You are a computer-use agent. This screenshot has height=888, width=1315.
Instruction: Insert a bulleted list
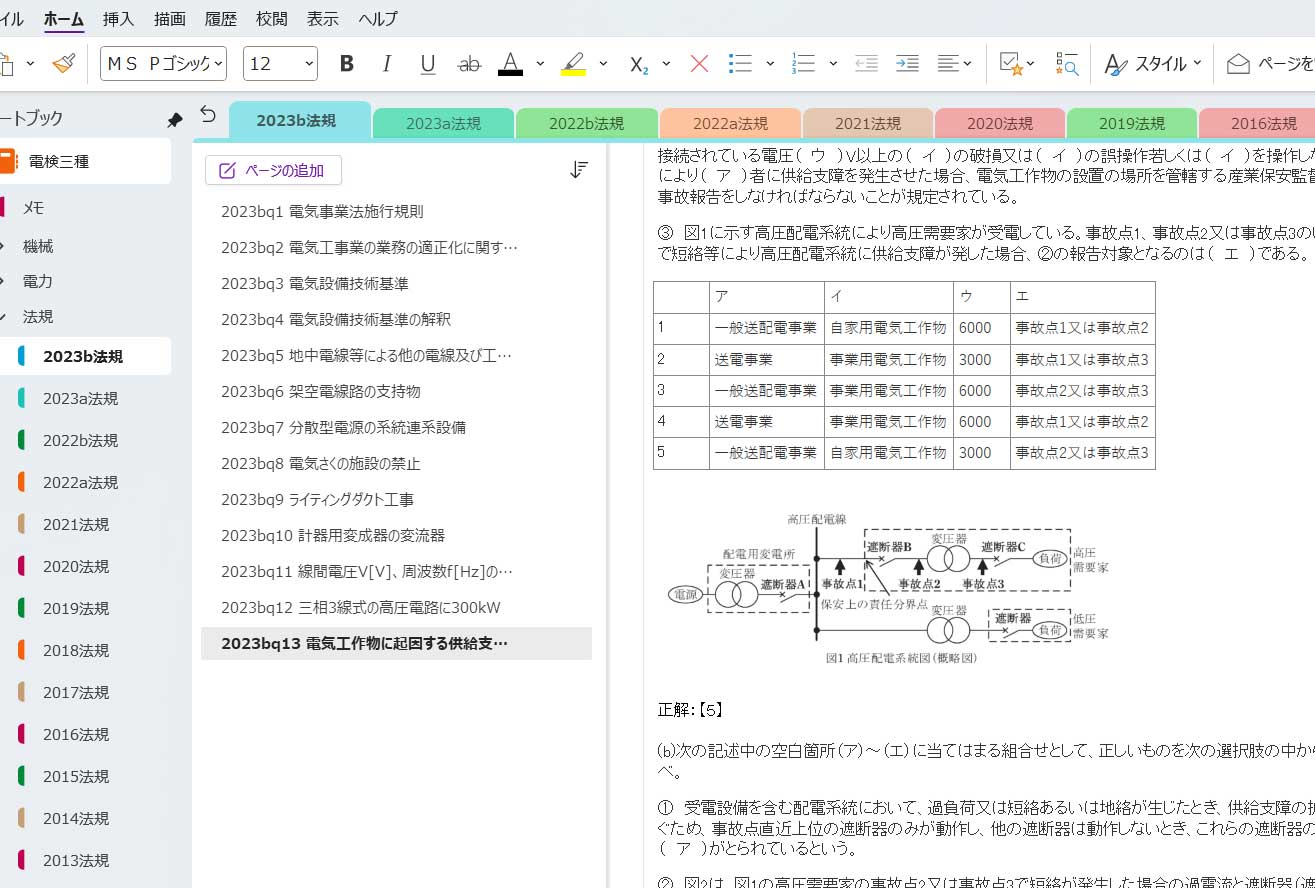tap(740, 64)
